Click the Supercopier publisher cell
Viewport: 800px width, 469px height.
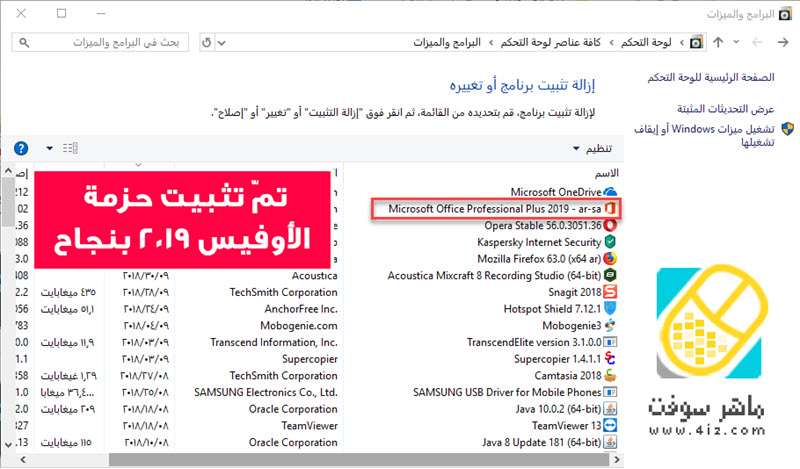(310, 359)
